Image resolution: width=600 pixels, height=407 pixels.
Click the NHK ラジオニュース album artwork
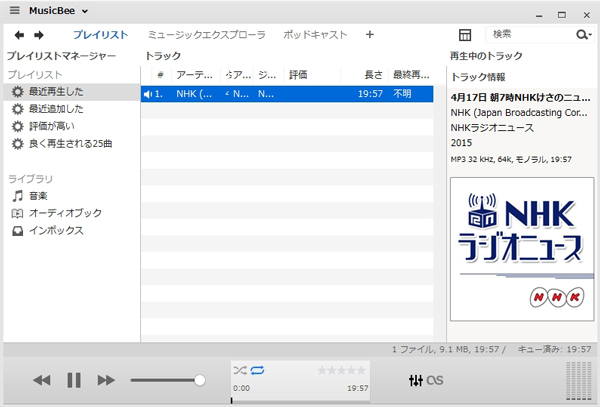coord(522,249)
